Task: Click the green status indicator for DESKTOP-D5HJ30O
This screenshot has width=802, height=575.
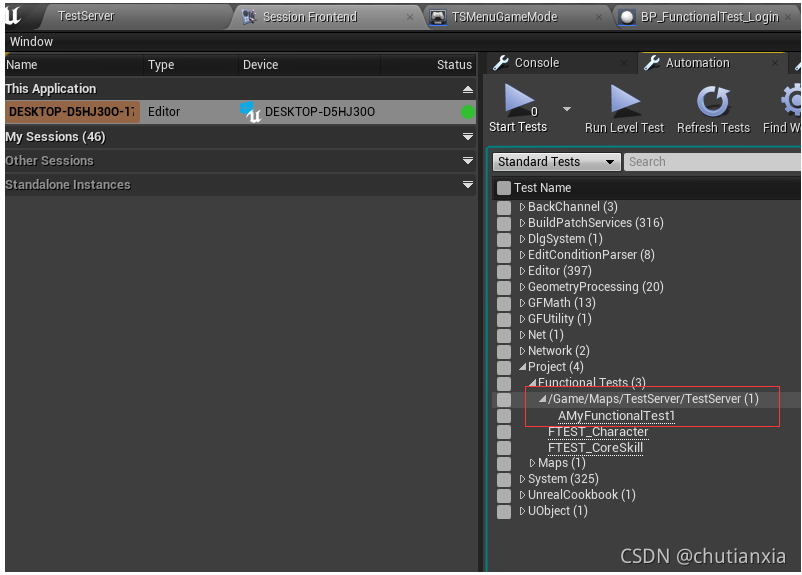Action: pos(467,112)
